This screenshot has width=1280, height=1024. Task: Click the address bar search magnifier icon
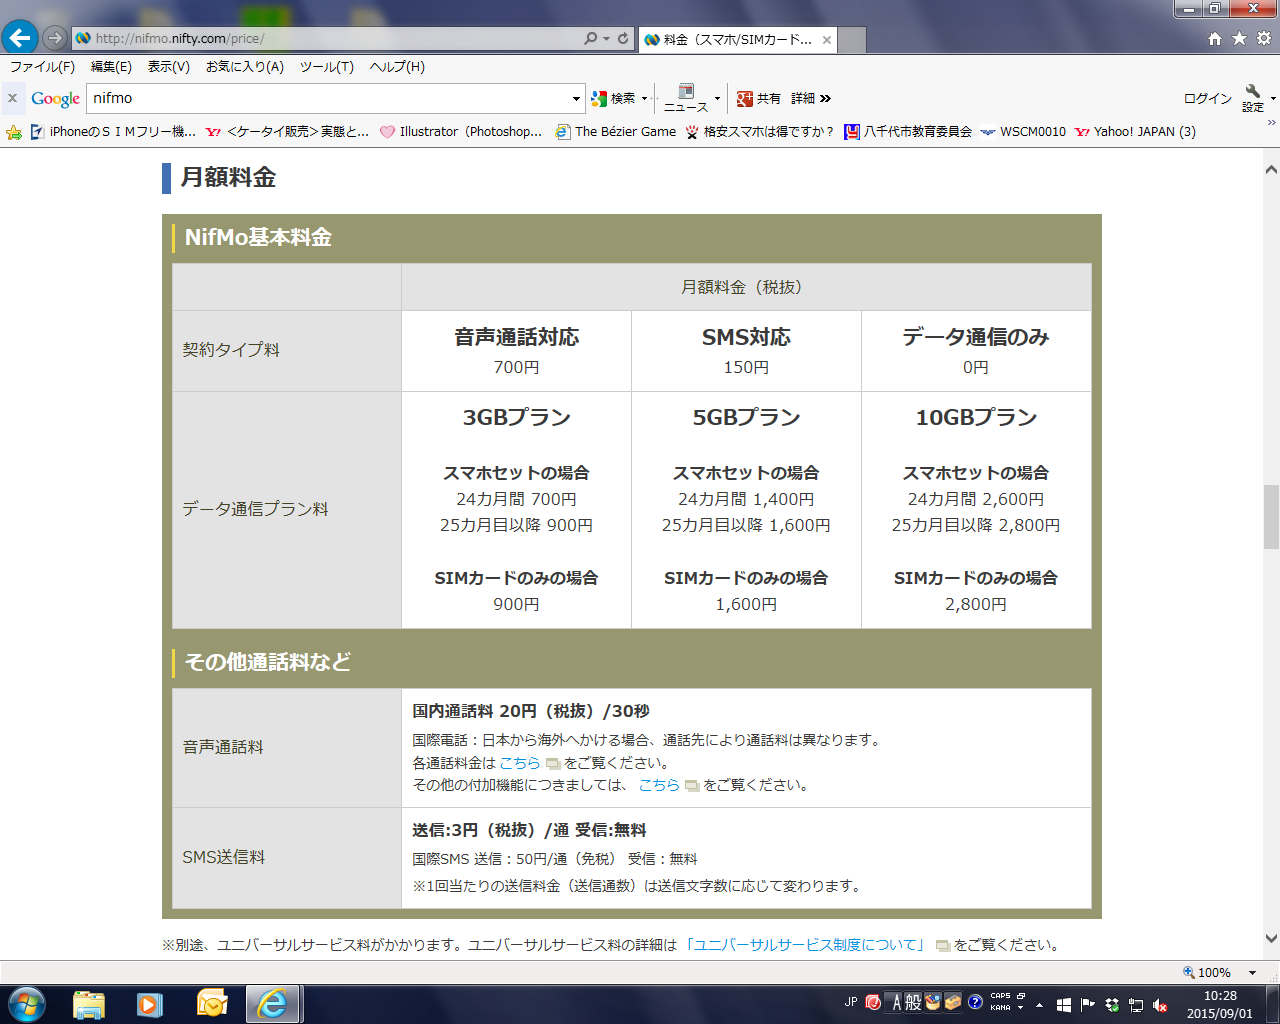point(591,38)
